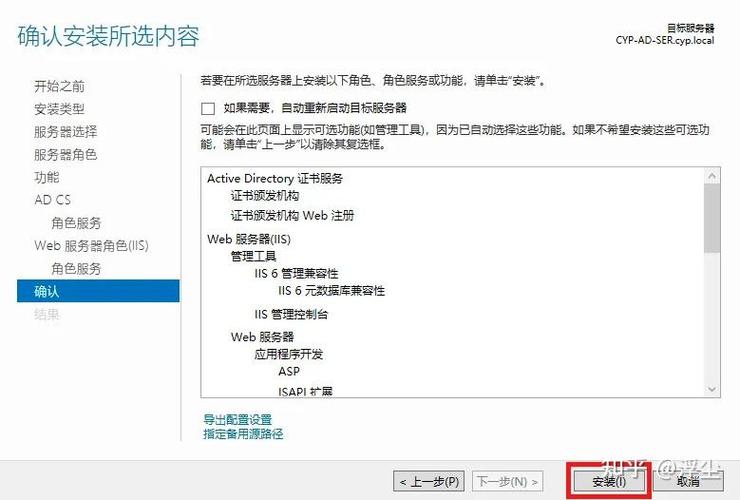Click page title 确认安装所选内容
740x500 pixels.
pyautogui.click(x=109, y=36)
